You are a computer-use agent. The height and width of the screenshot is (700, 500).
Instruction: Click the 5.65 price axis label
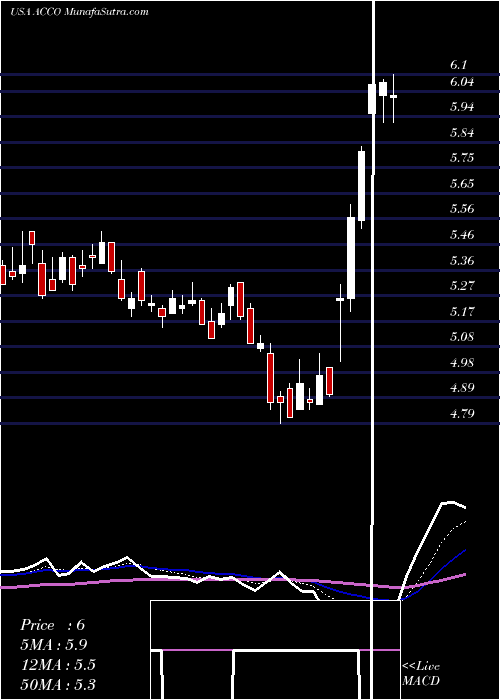tap(462, 183)
